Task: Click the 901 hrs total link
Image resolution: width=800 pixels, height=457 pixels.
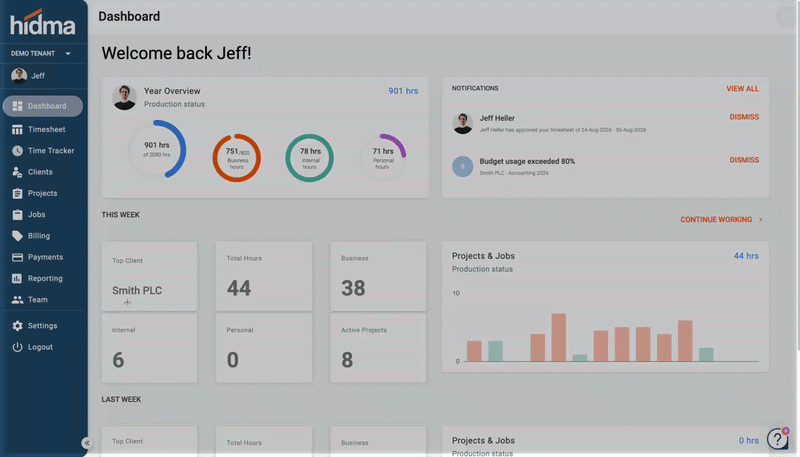Action: [x=403, y=91]
